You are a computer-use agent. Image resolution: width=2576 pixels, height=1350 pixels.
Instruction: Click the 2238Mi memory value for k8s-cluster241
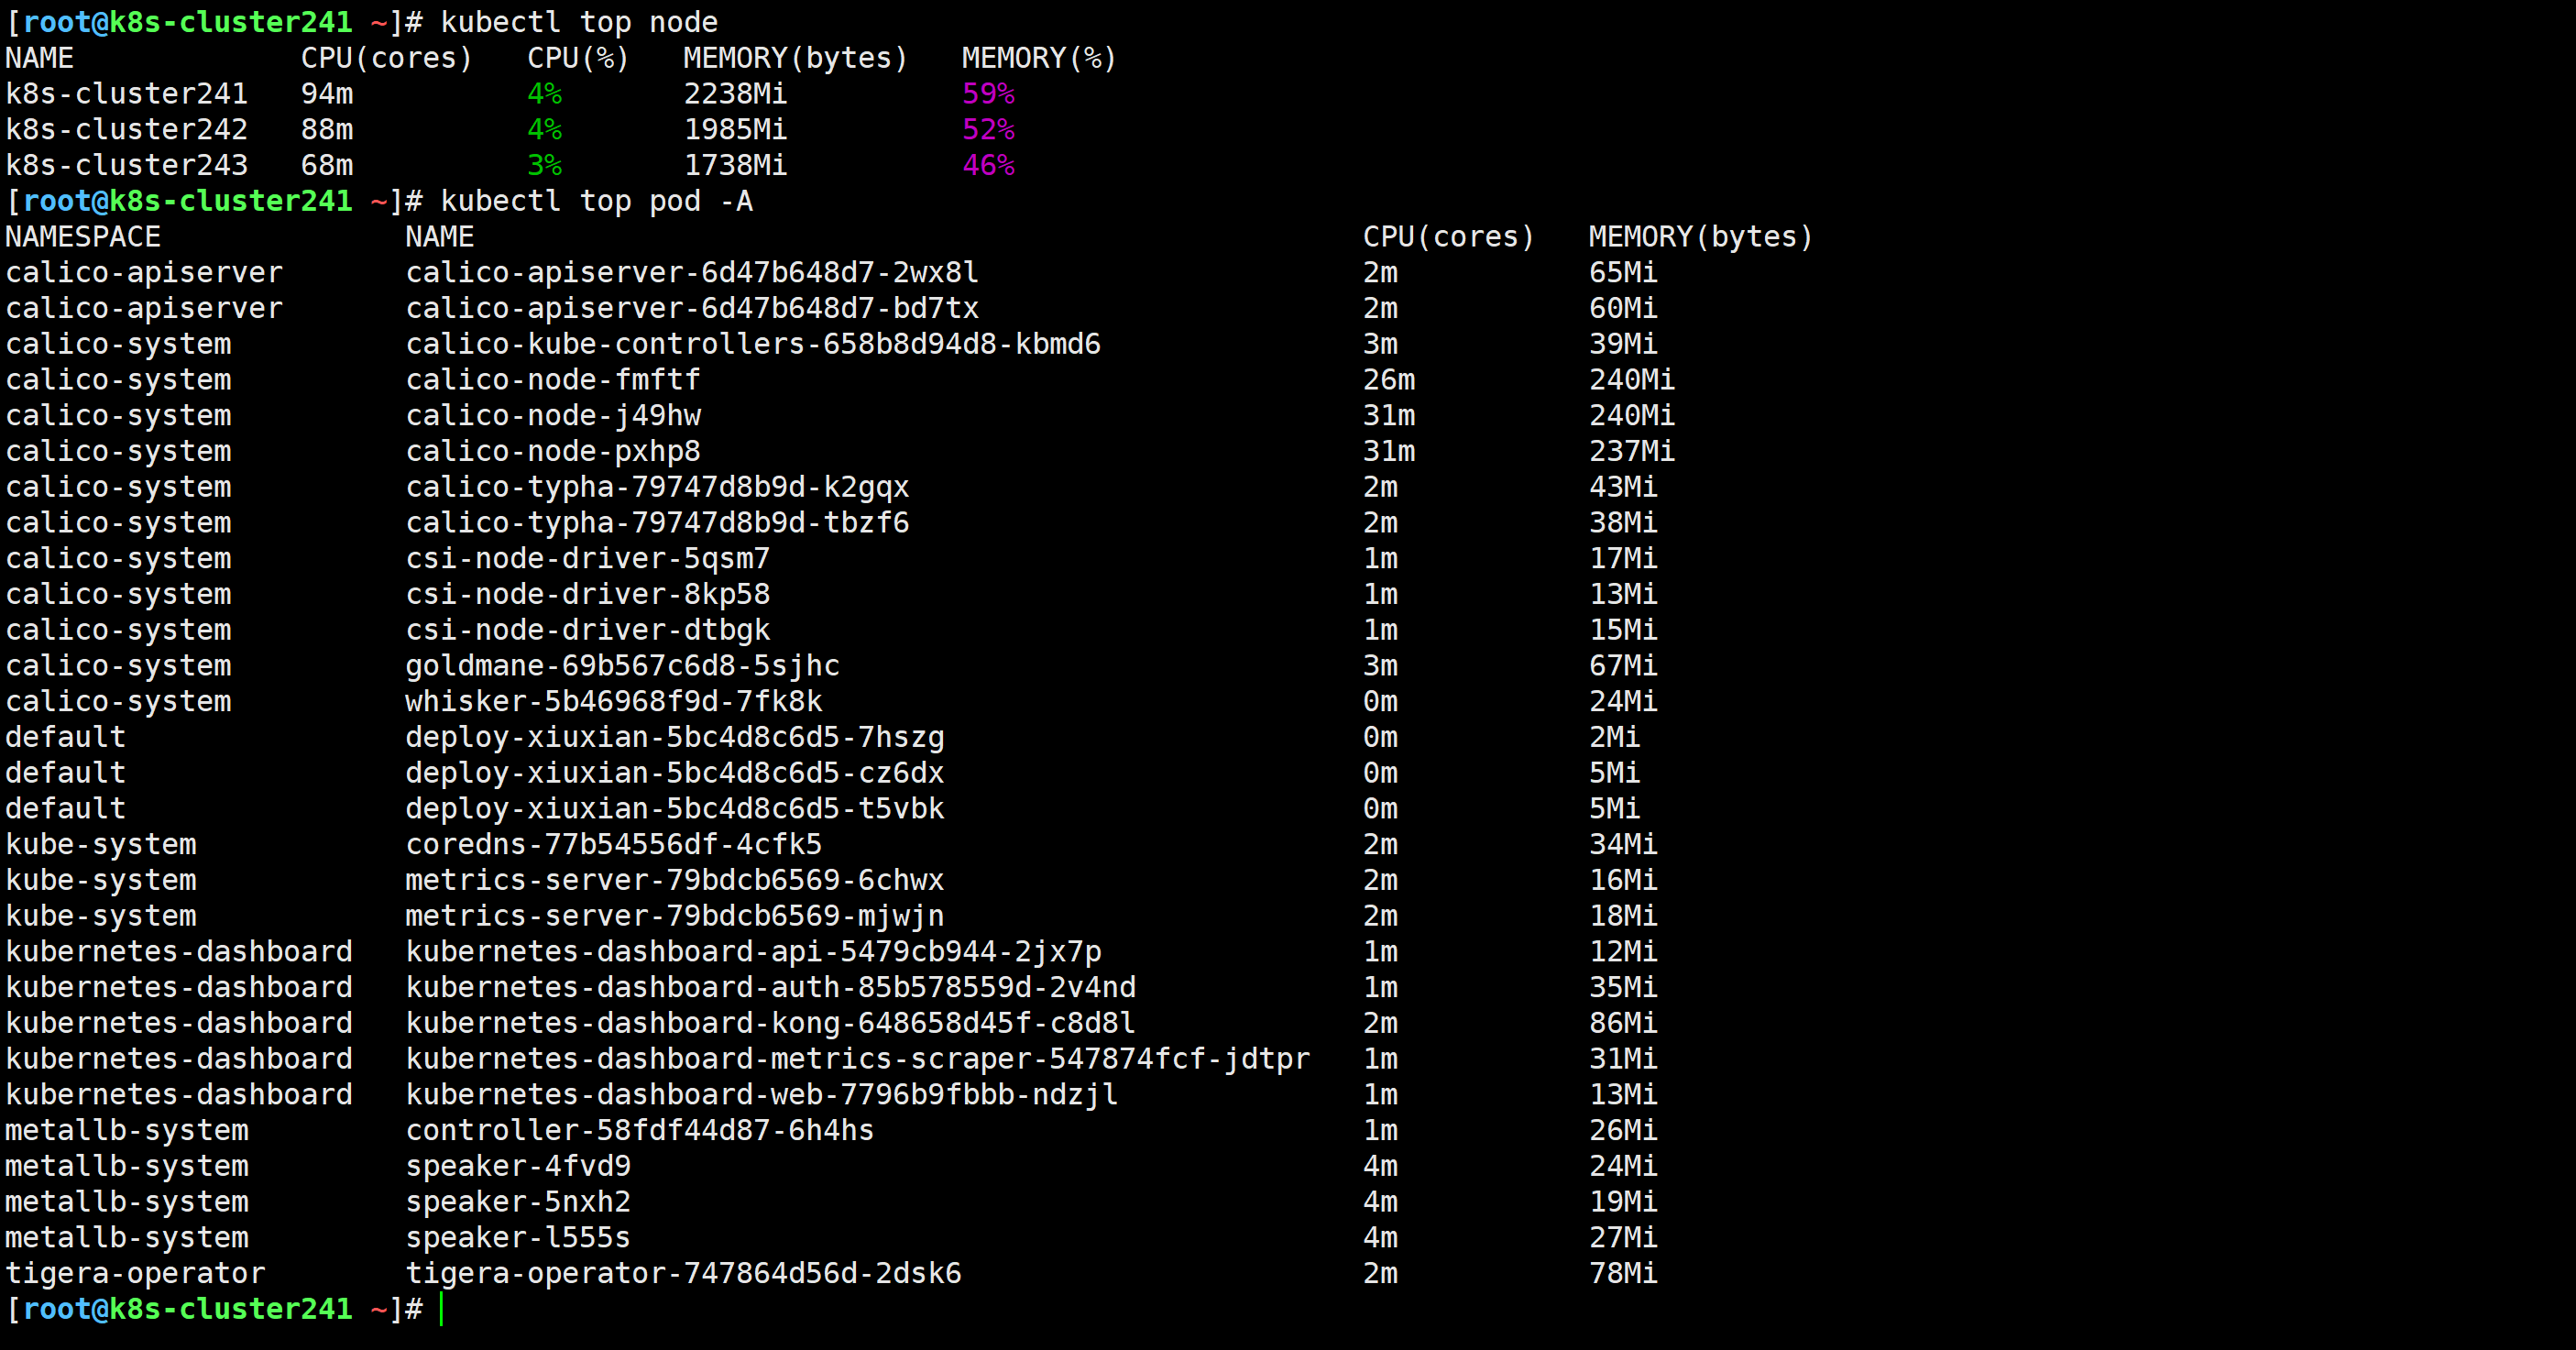[735, 94]
